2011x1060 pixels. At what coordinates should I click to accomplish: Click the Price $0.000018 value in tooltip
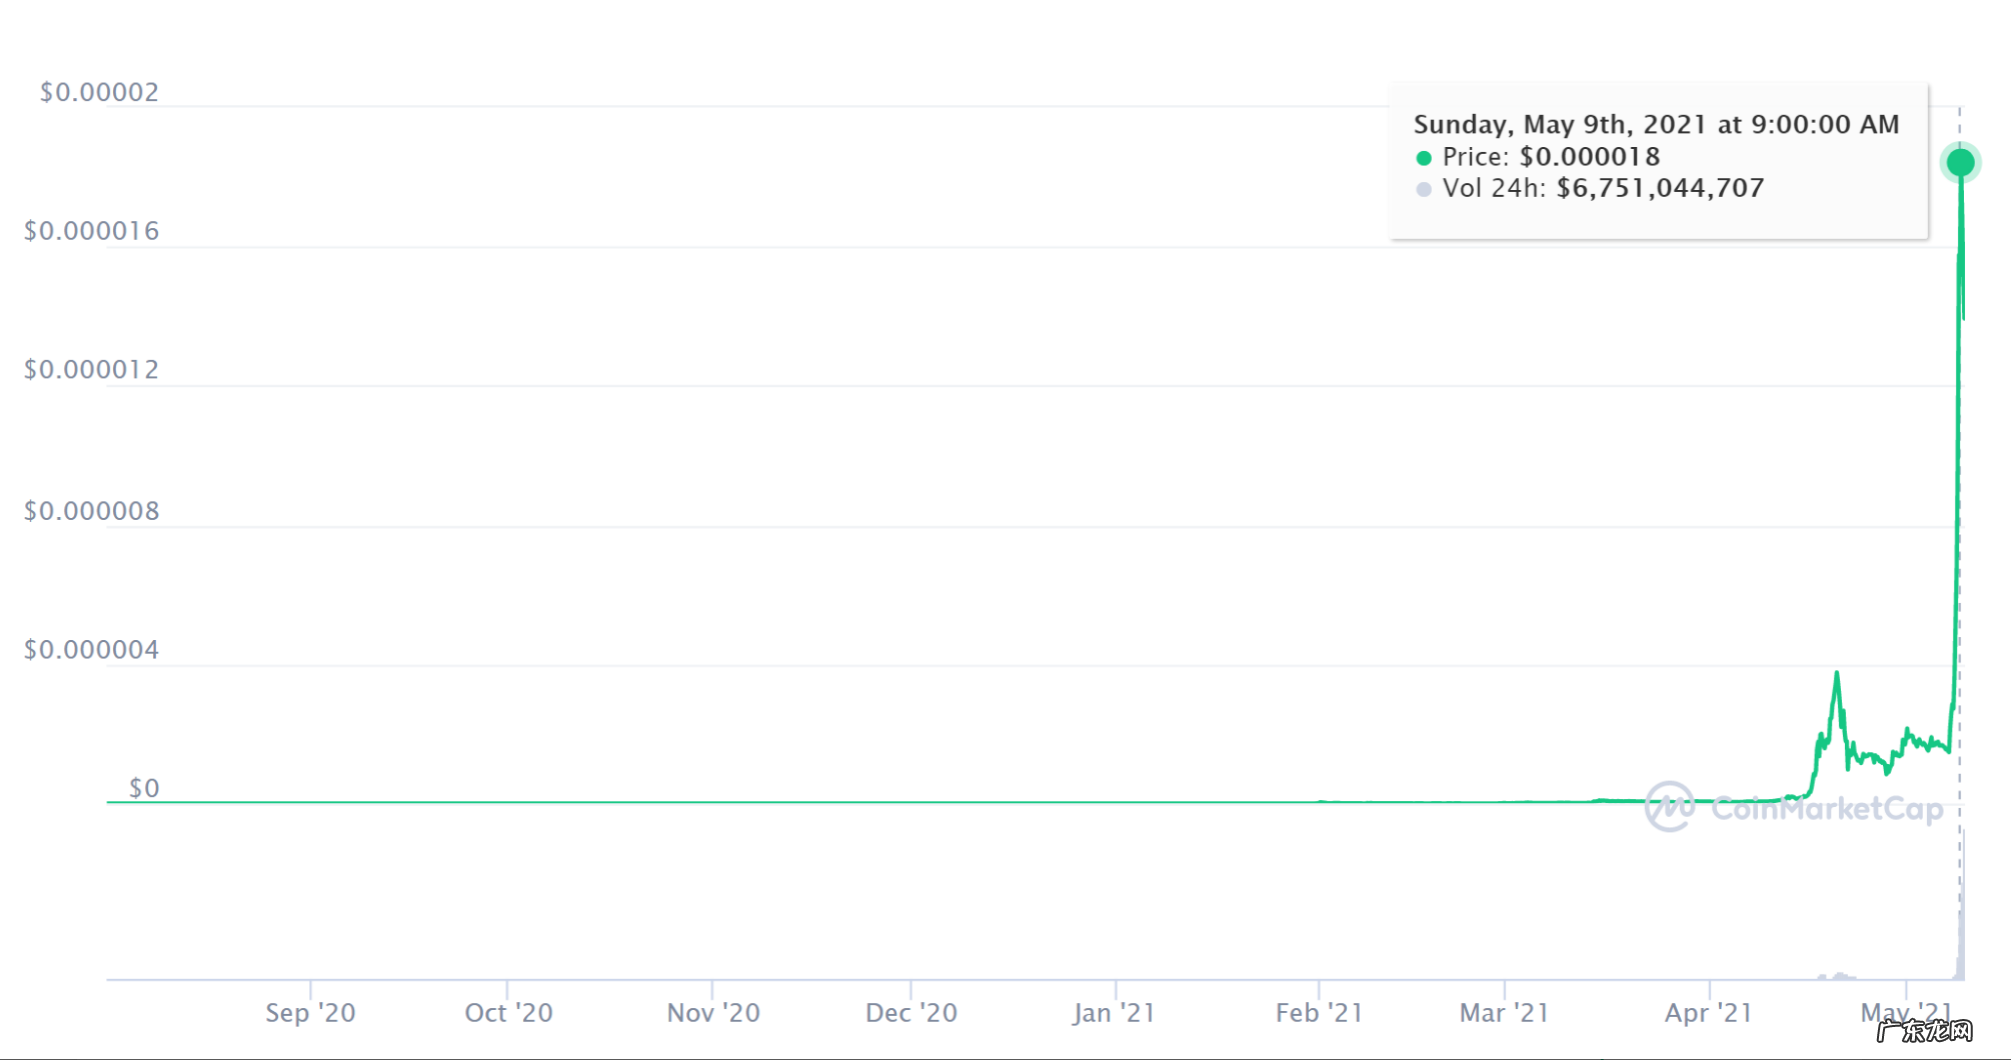pos(1589,157)
